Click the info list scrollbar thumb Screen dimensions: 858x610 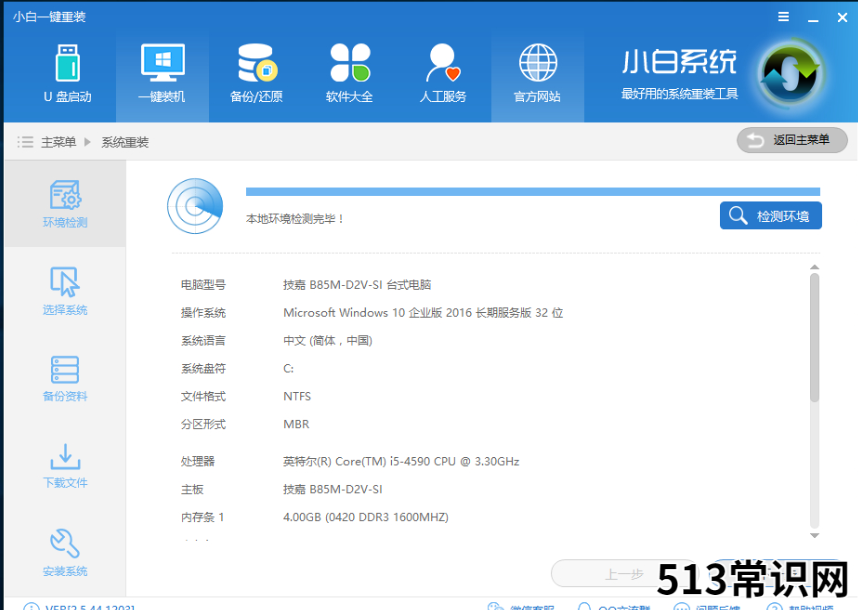click(815, 338)
